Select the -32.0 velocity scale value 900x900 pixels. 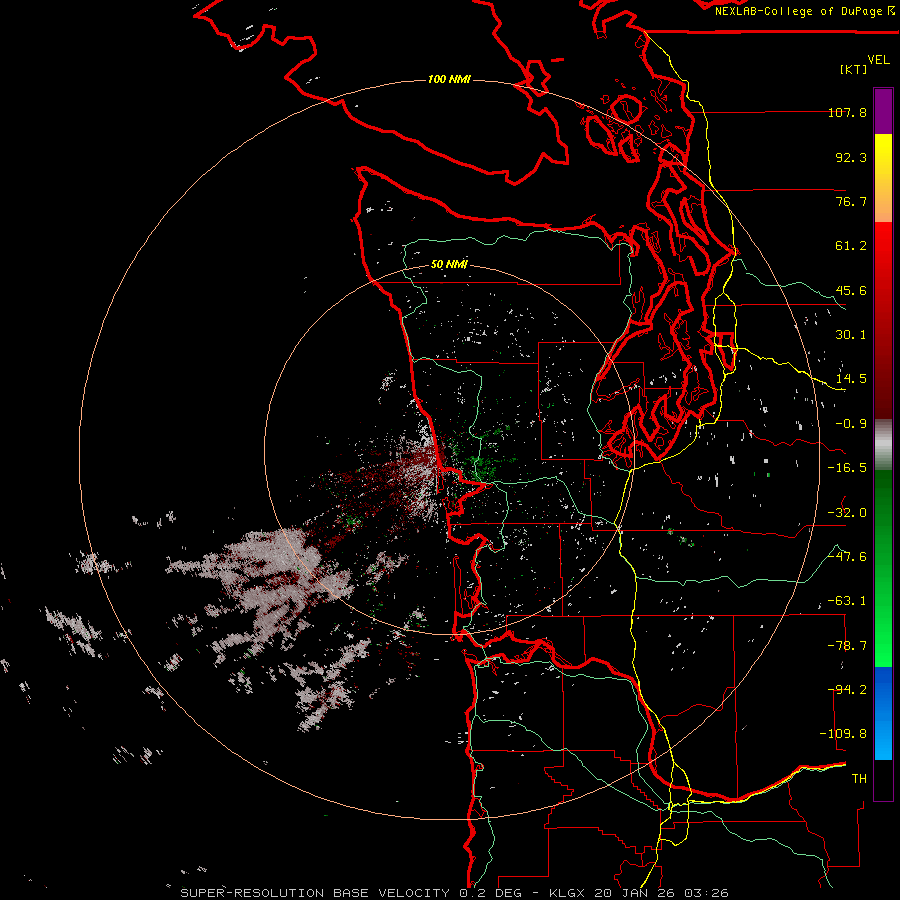pos(847,513)
